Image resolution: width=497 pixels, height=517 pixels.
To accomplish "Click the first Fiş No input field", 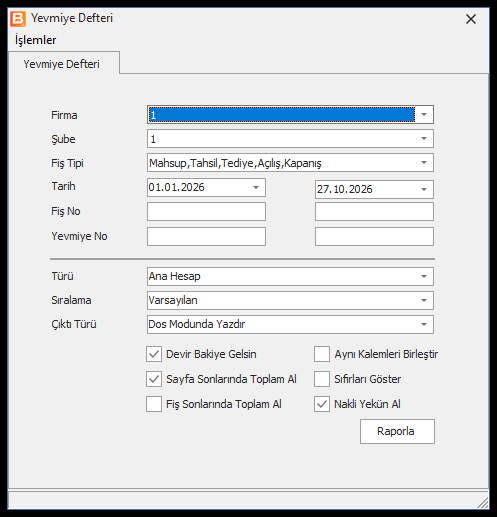I will pos(206,211).
